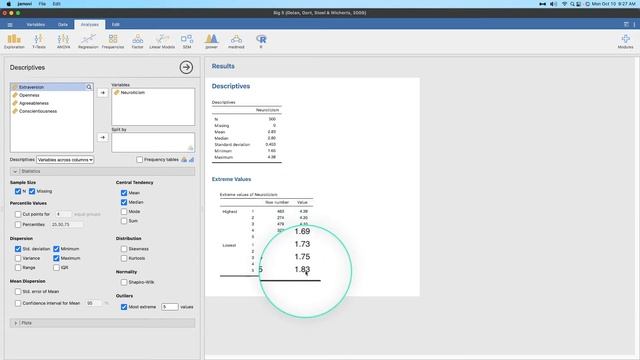Enable the Shapiro-Wilk normality checkbox

(x=124, y=282)
